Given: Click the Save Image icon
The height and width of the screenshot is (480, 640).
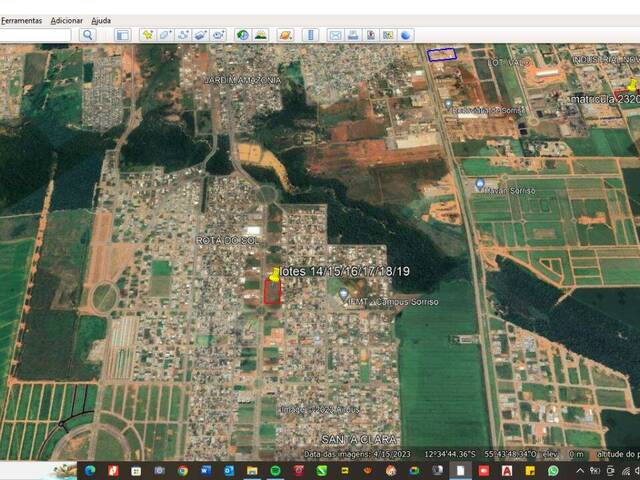Looking at the screenshot, I should coord(371,35).
